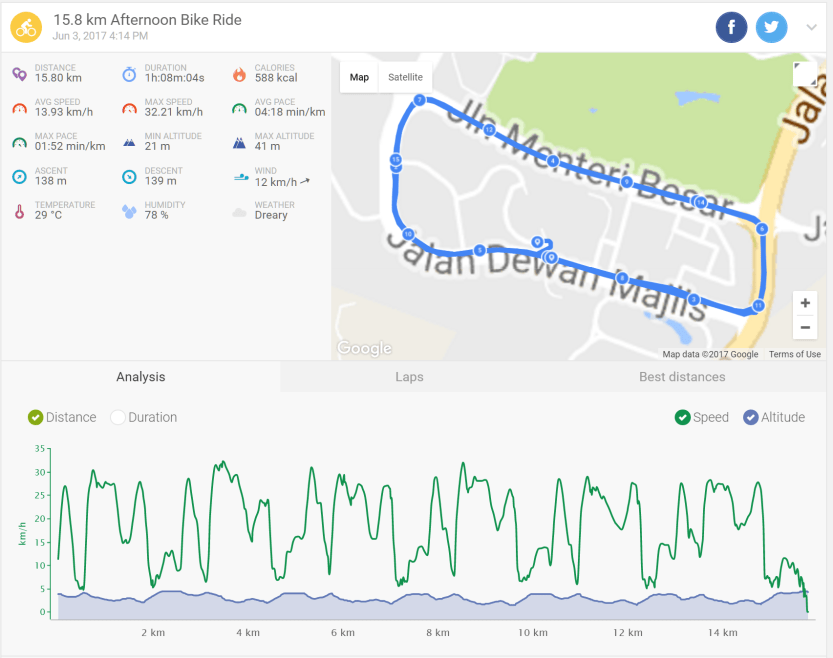
Task: Share the ride on Twitter
Action: (x=771, y=27)
